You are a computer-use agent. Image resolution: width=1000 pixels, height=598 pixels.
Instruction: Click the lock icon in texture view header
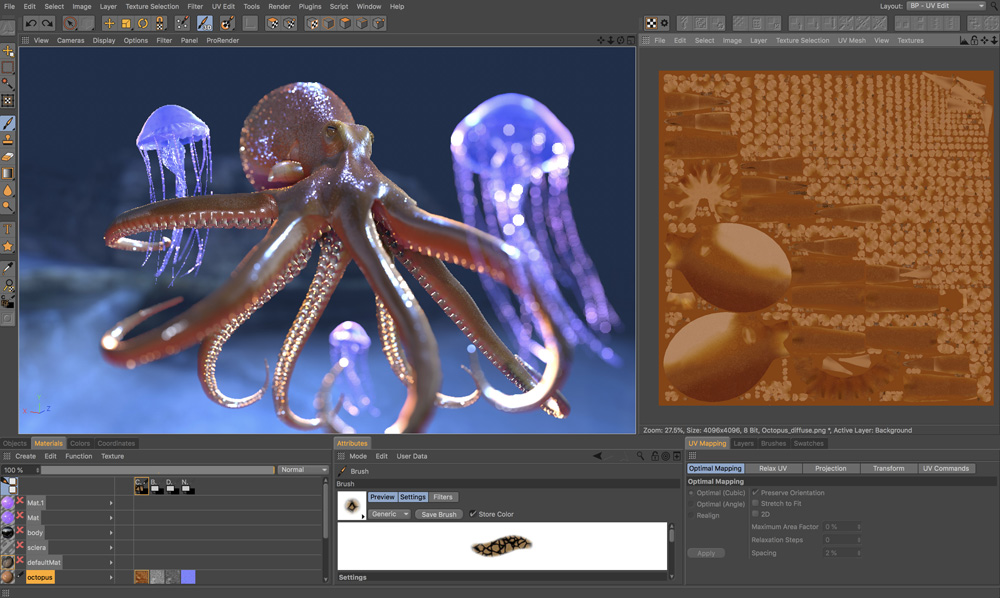click(x=974, y=40)
